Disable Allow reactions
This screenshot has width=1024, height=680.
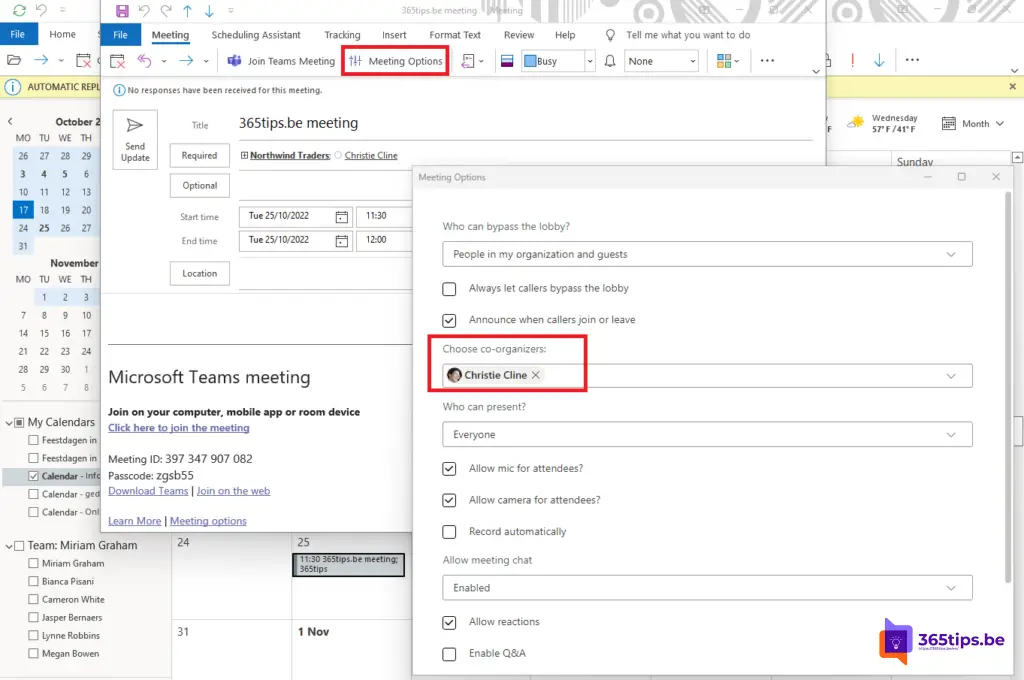coord(449,622)
